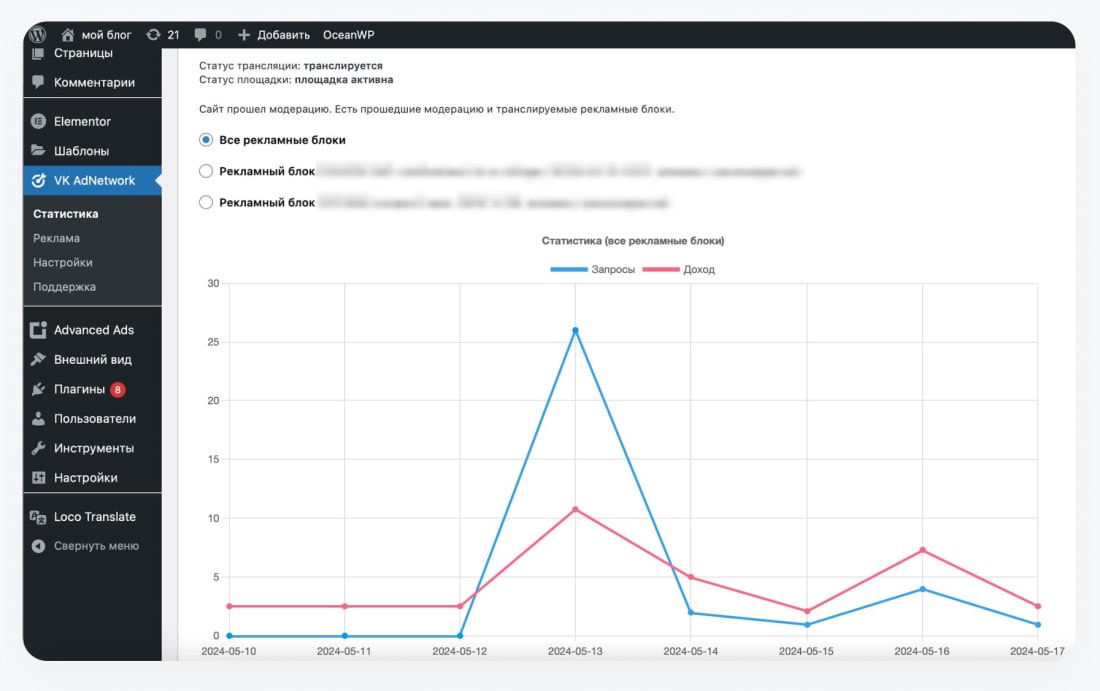Viewport: 1100px width, 691px height.
Task: Open the WordPress logo menu
Action: pyautogui.click(x=38, y=34)
